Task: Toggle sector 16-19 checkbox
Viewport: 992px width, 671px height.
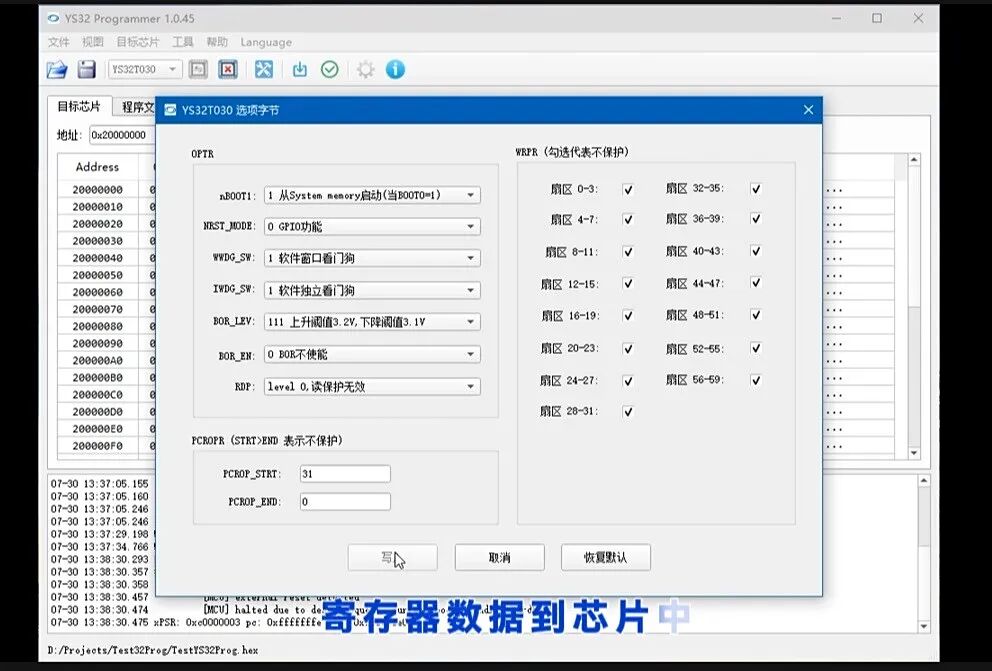Action: (x=628, y=316)
